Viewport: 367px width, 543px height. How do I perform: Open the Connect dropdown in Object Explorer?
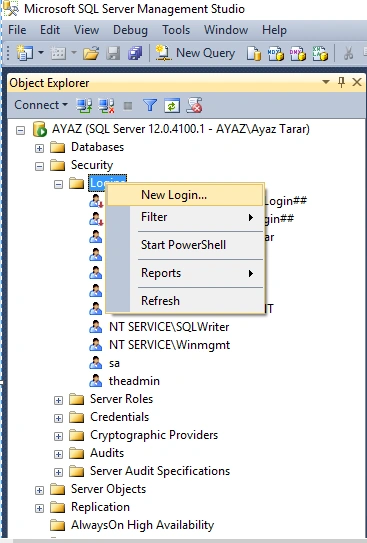[x=41, y=105]
